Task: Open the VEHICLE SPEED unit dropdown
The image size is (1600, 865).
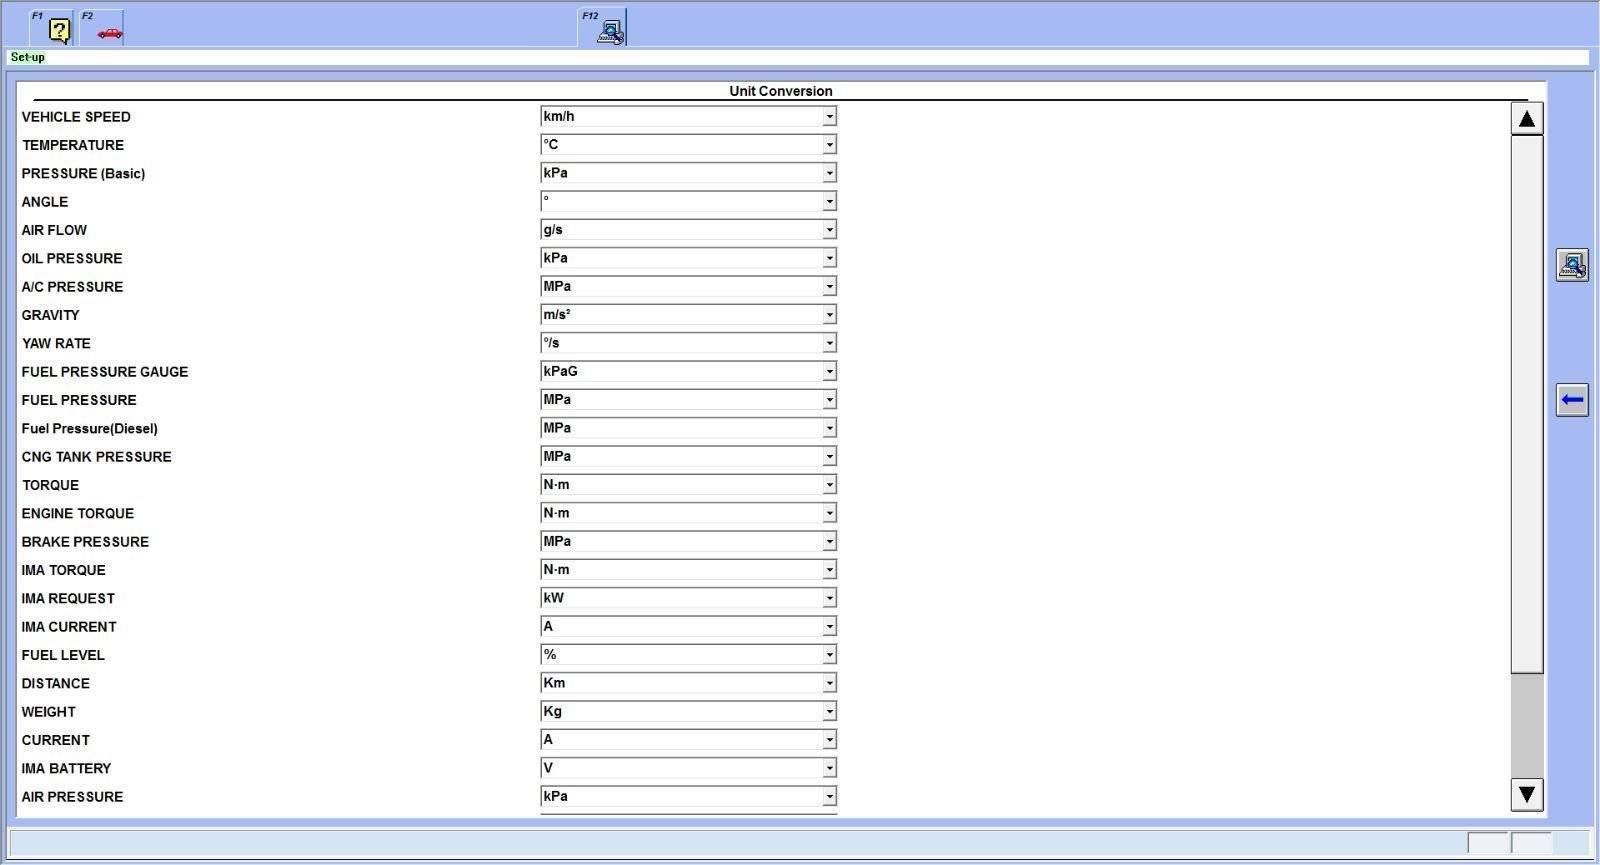Action: point(688,116)
